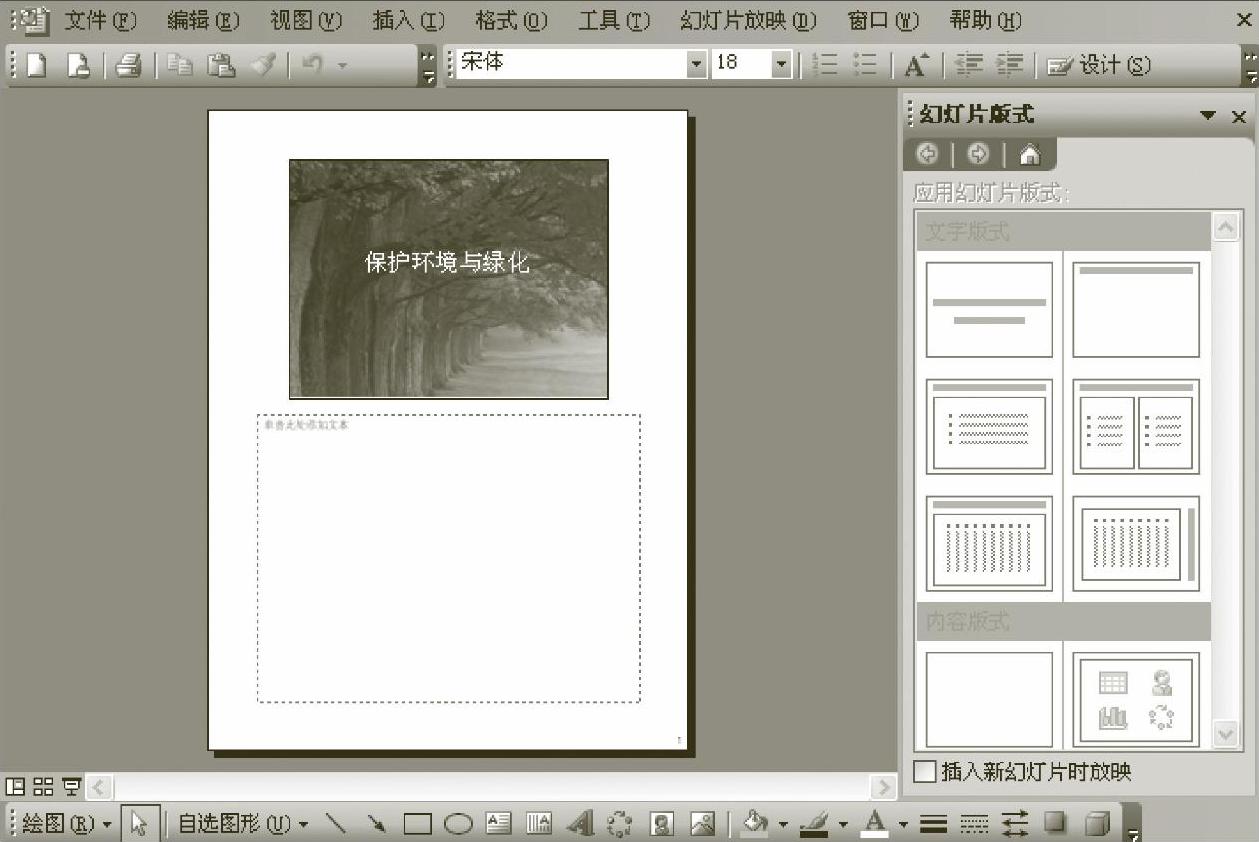This screenshot has height=842, width=1259.
Task: Expand the Font Color dropdown arrow
Action: (x=903, y=825)
